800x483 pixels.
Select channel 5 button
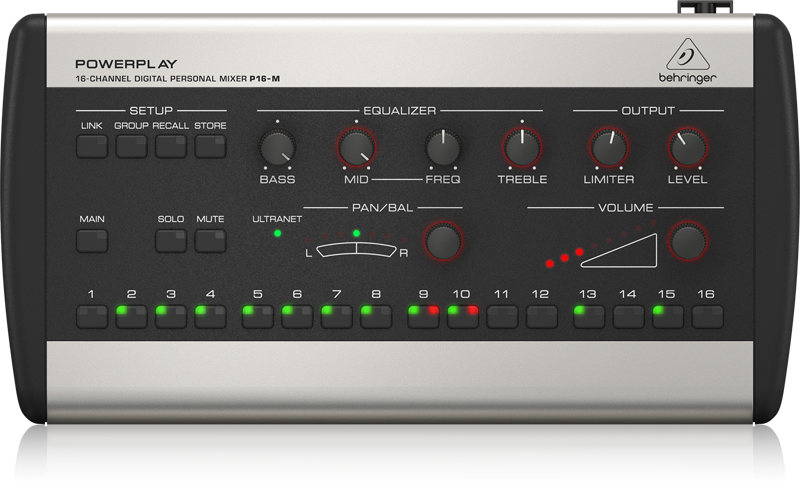point(258,317)
